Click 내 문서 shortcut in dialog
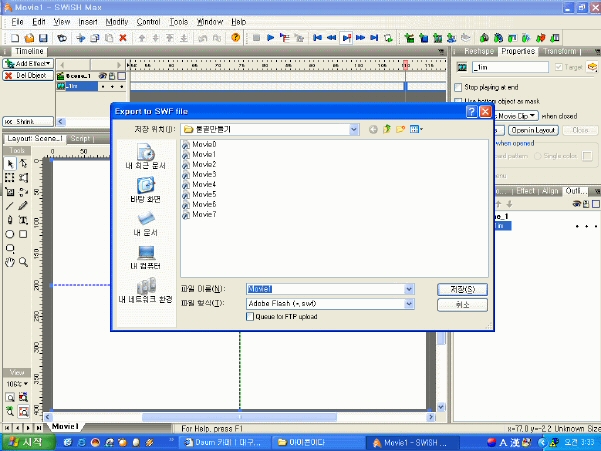 [x=146, y=223]
